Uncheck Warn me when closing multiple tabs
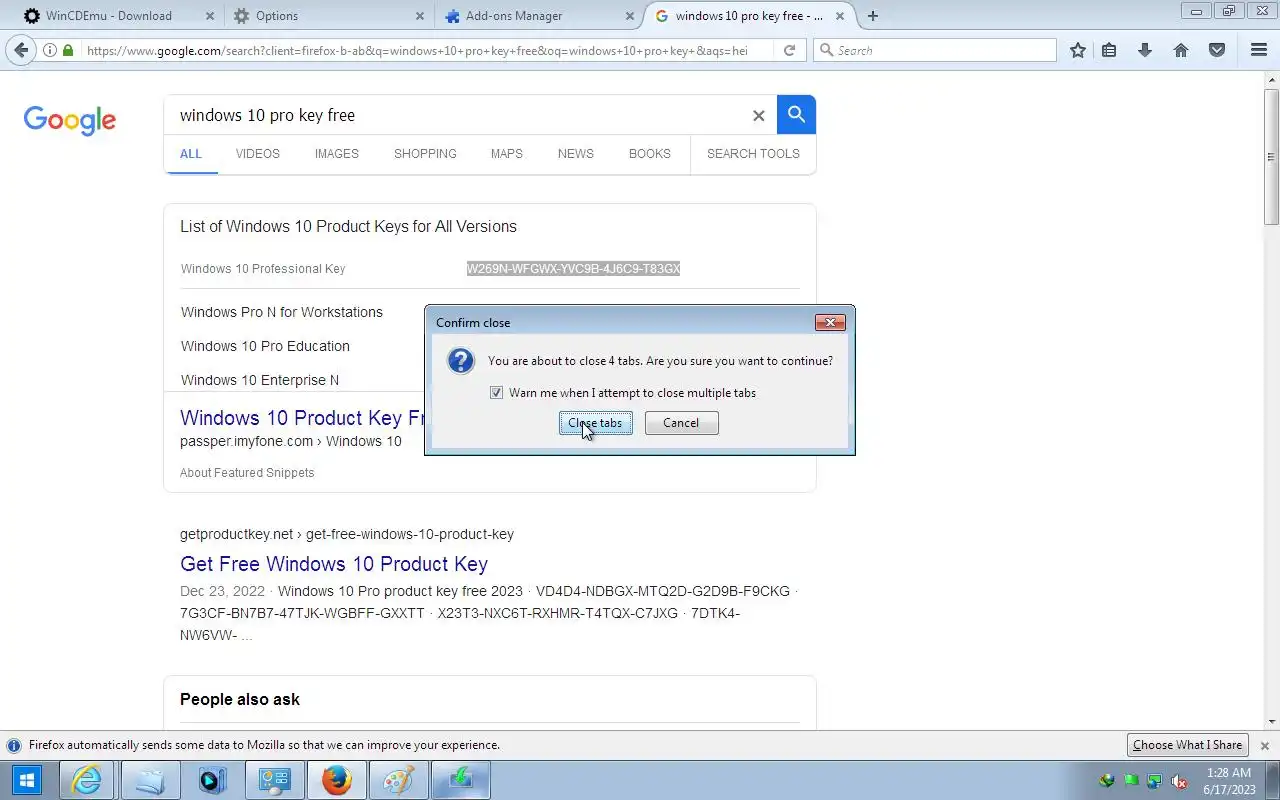This screenshot has height=800, width=1280. pos(496,393)
